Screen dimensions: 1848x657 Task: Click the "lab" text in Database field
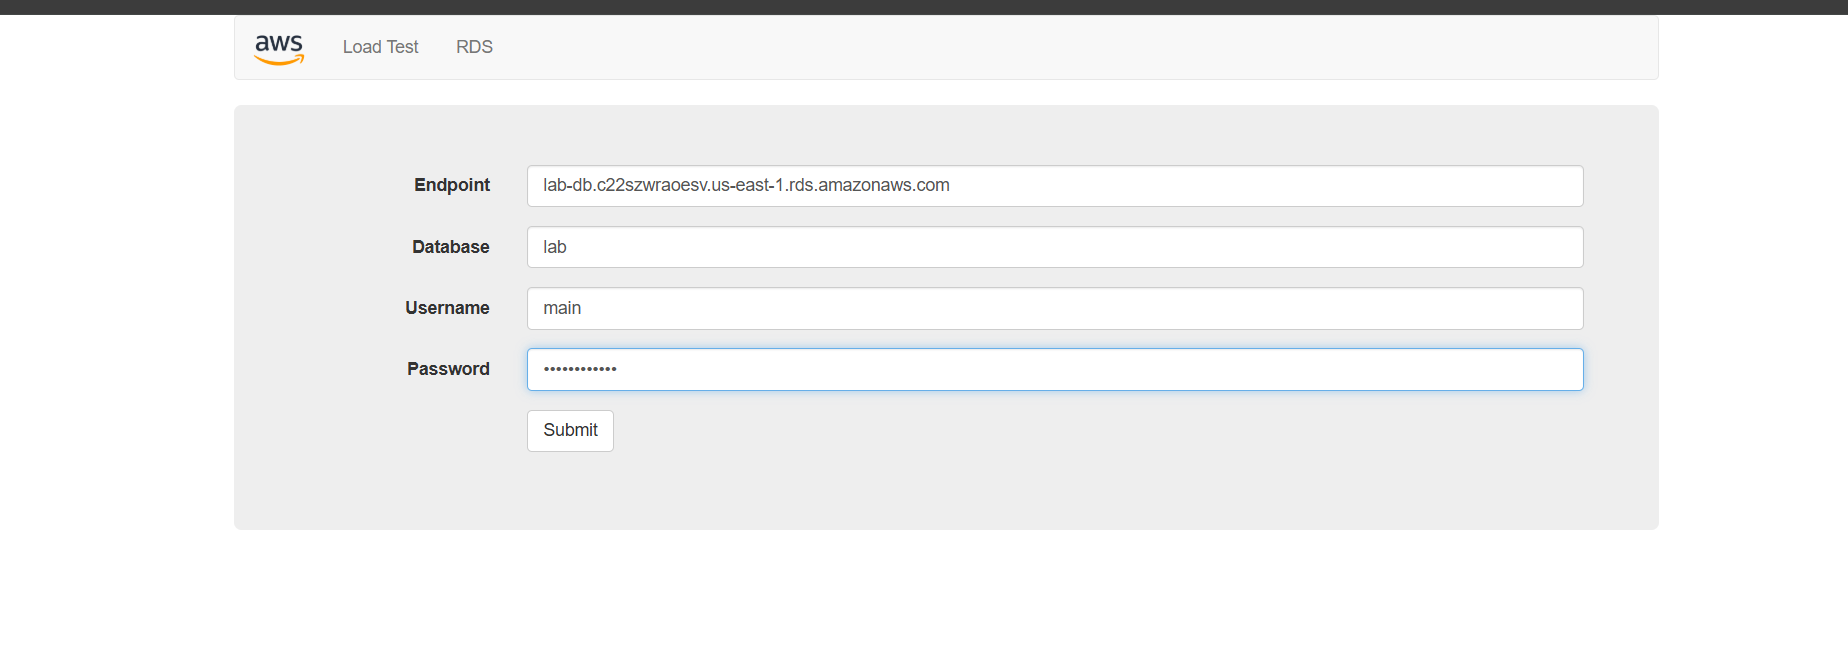[555, 247]
